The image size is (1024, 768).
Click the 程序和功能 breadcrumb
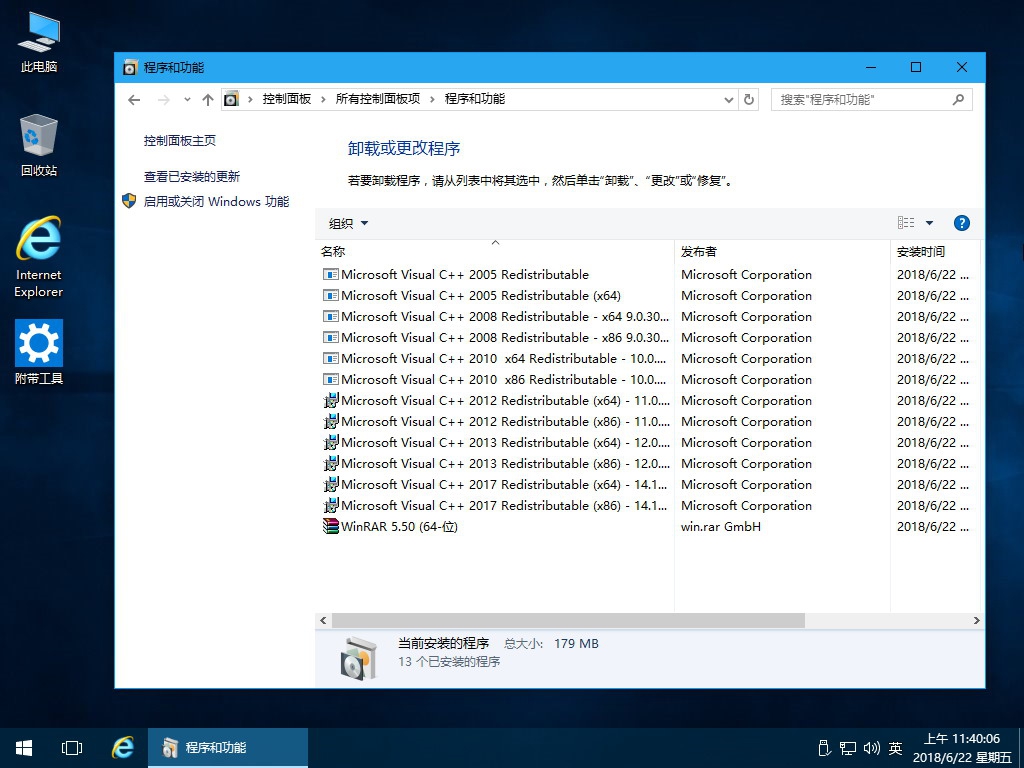(x=475, y=99)
